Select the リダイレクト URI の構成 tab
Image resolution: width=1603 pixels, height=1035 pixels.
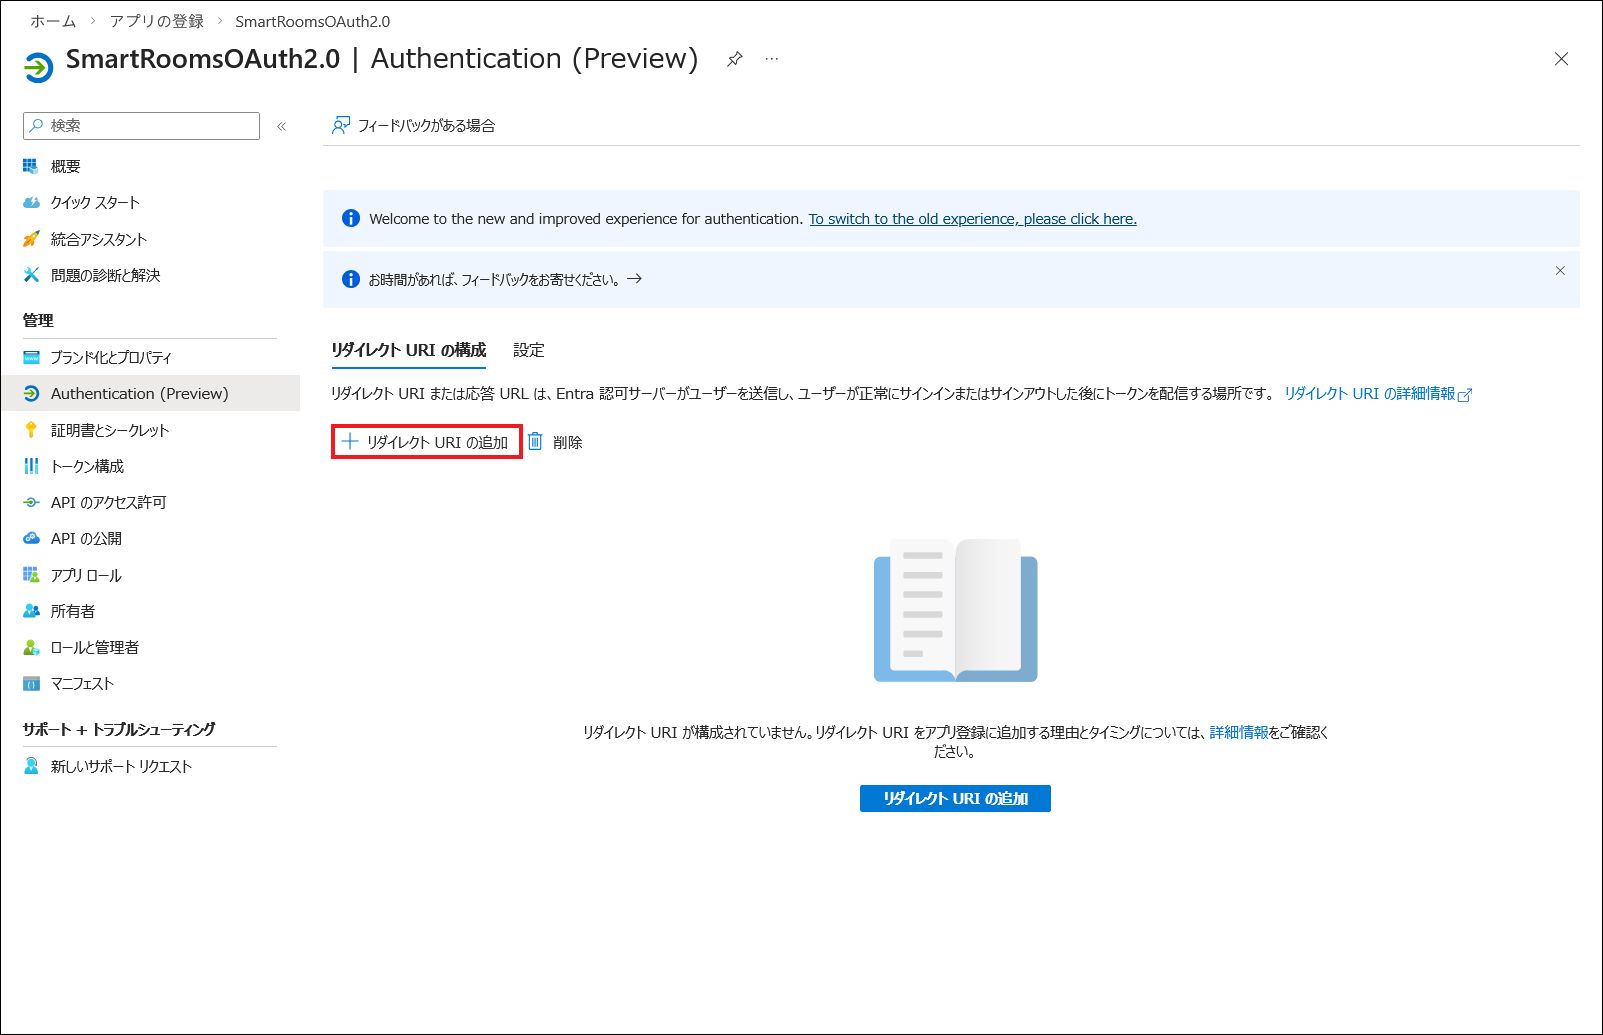[409, 350]
